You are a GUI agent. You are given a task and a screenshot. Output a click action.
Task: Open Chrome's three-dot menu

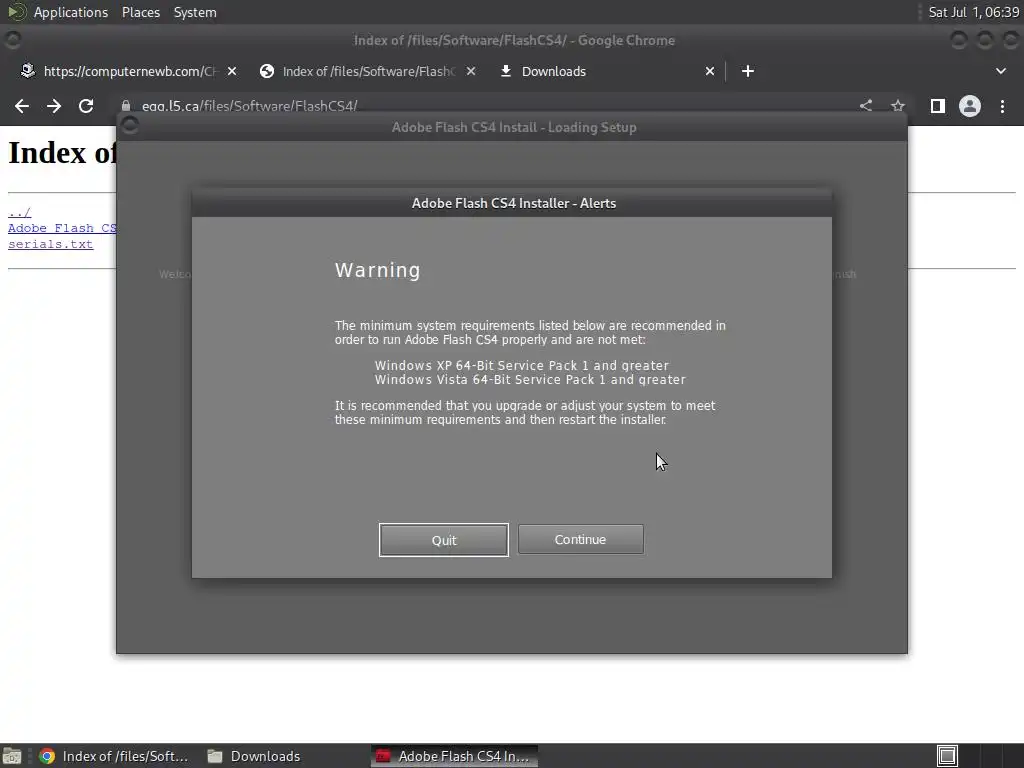pos(1002,106)
